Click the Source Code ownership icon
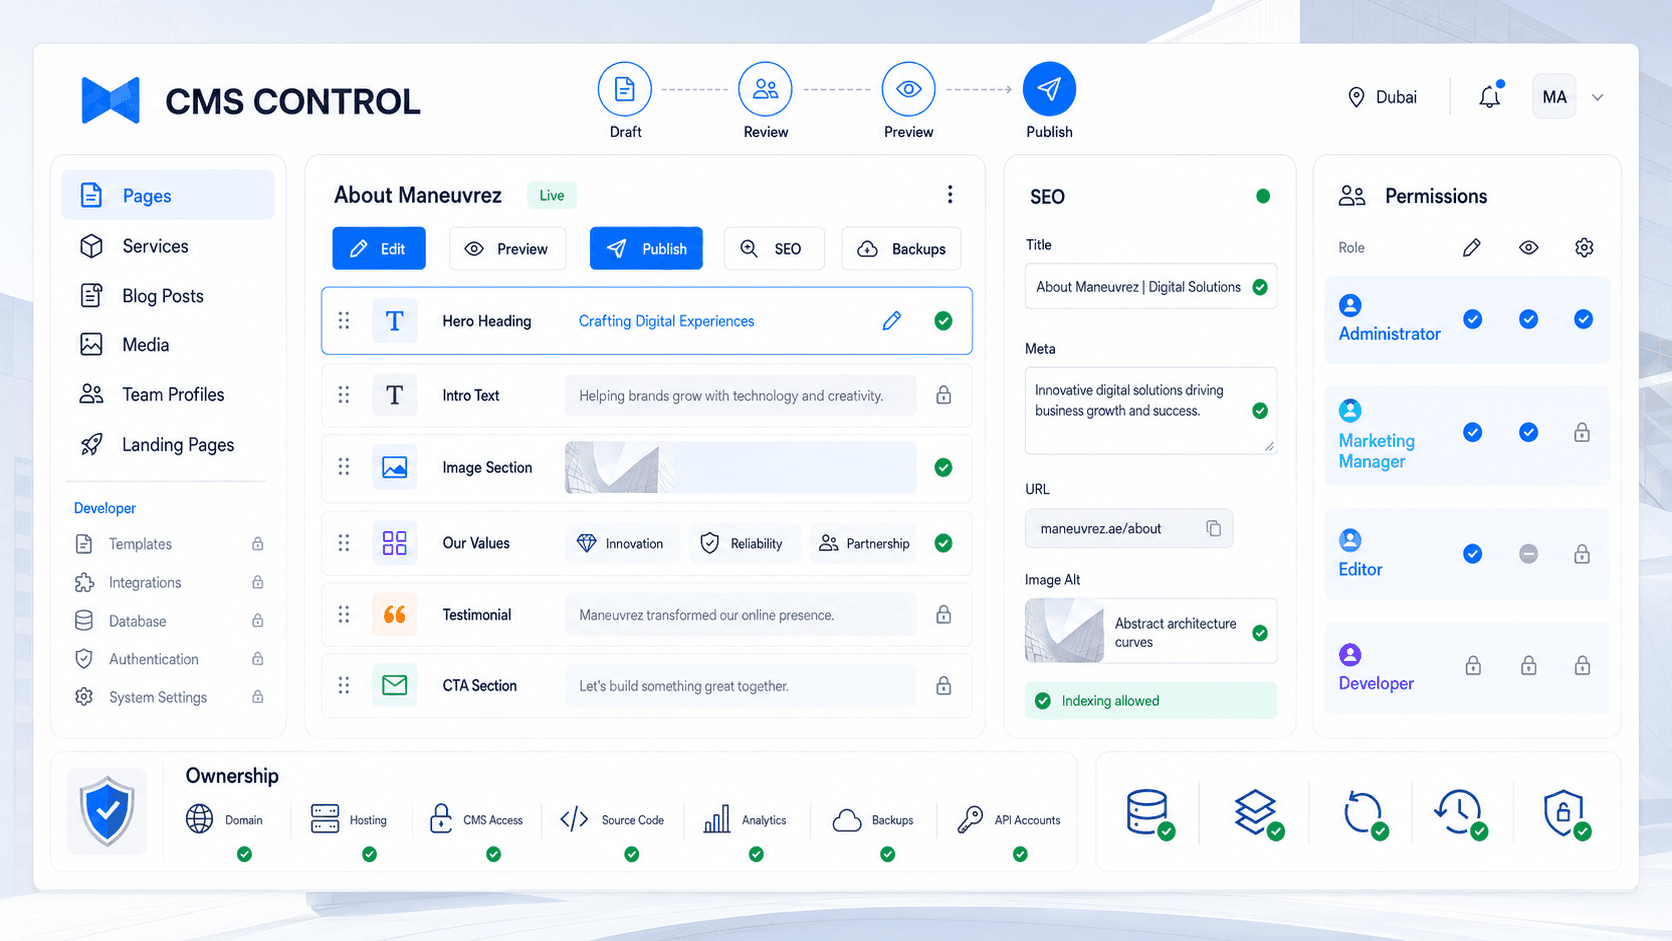 click(x=574, y=820)
